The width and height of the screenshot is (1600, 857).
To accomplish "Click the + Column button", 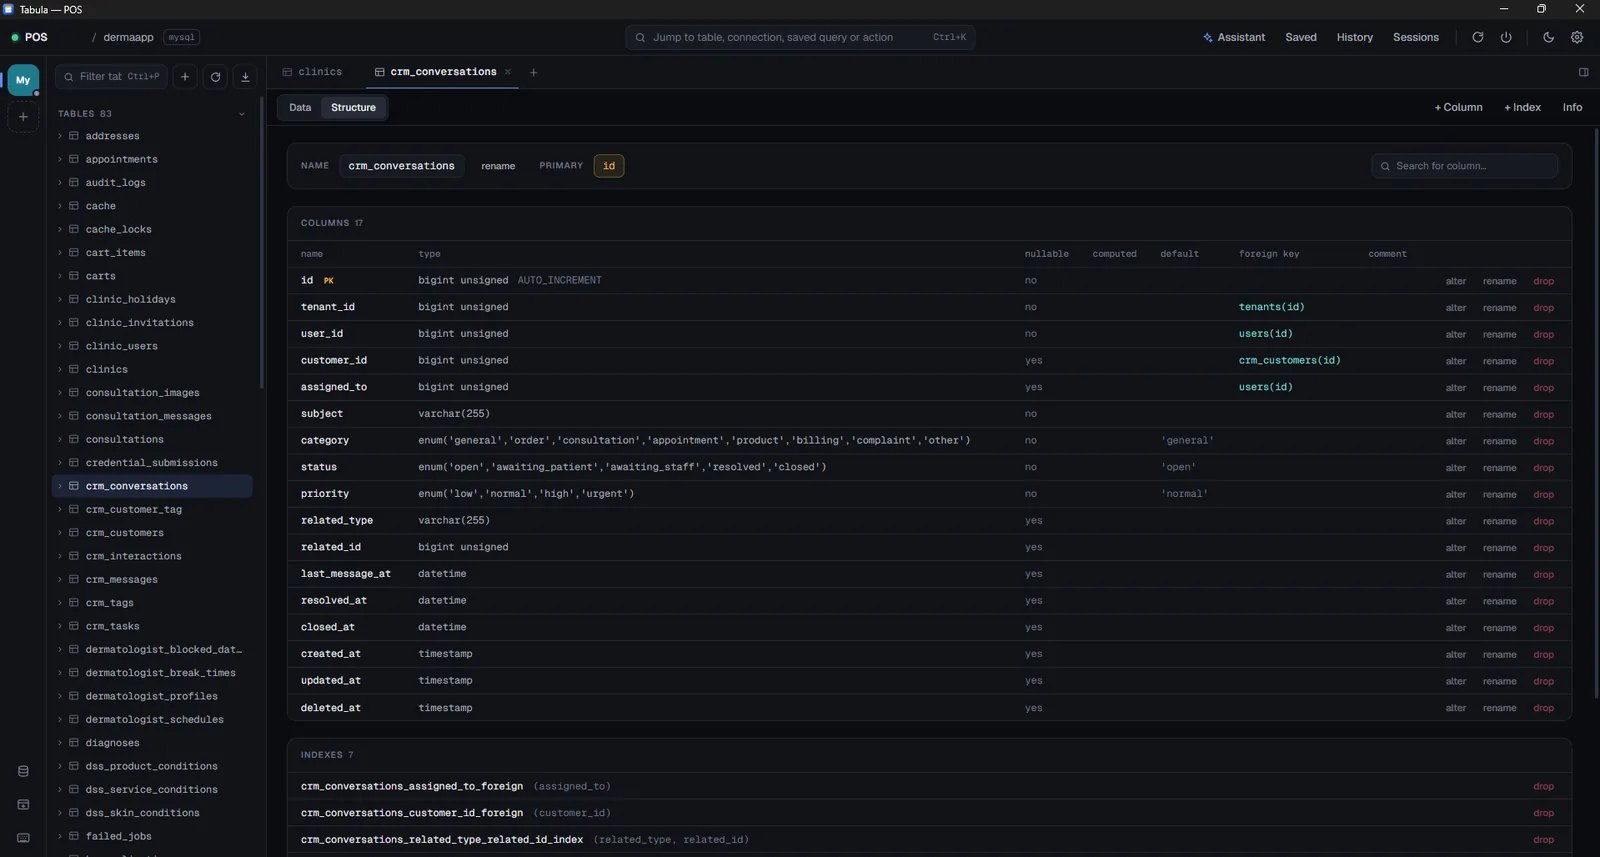I will point(1458,108).
